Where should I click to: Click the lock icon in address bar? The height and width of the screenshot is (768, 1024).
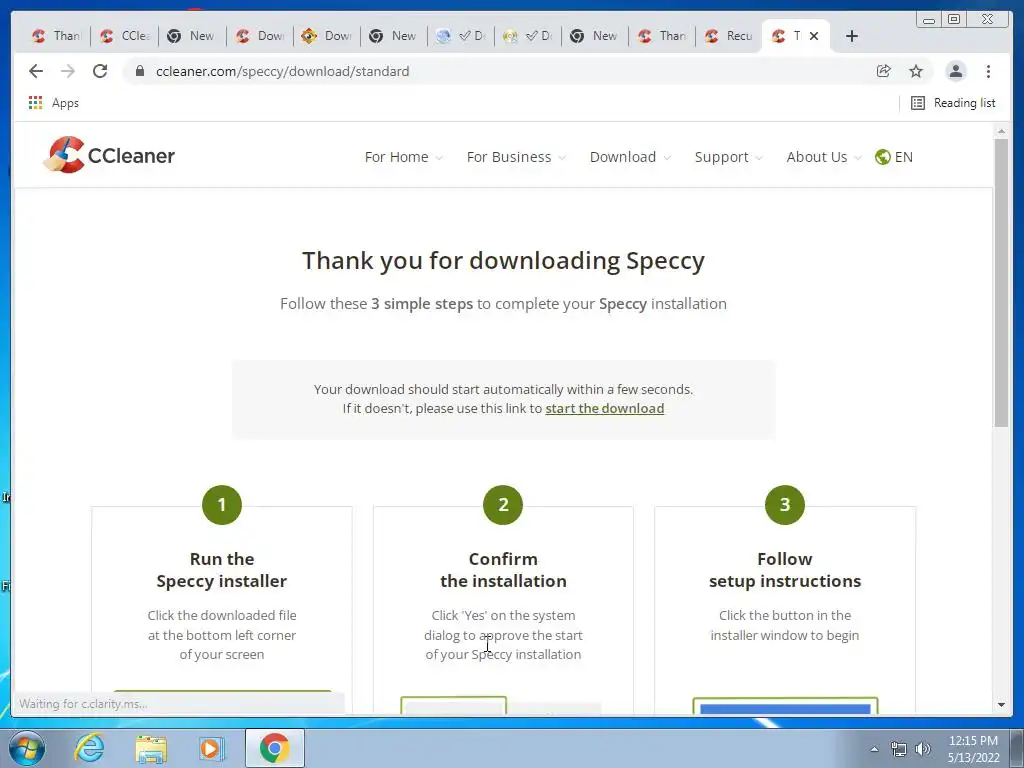point(139,71)
